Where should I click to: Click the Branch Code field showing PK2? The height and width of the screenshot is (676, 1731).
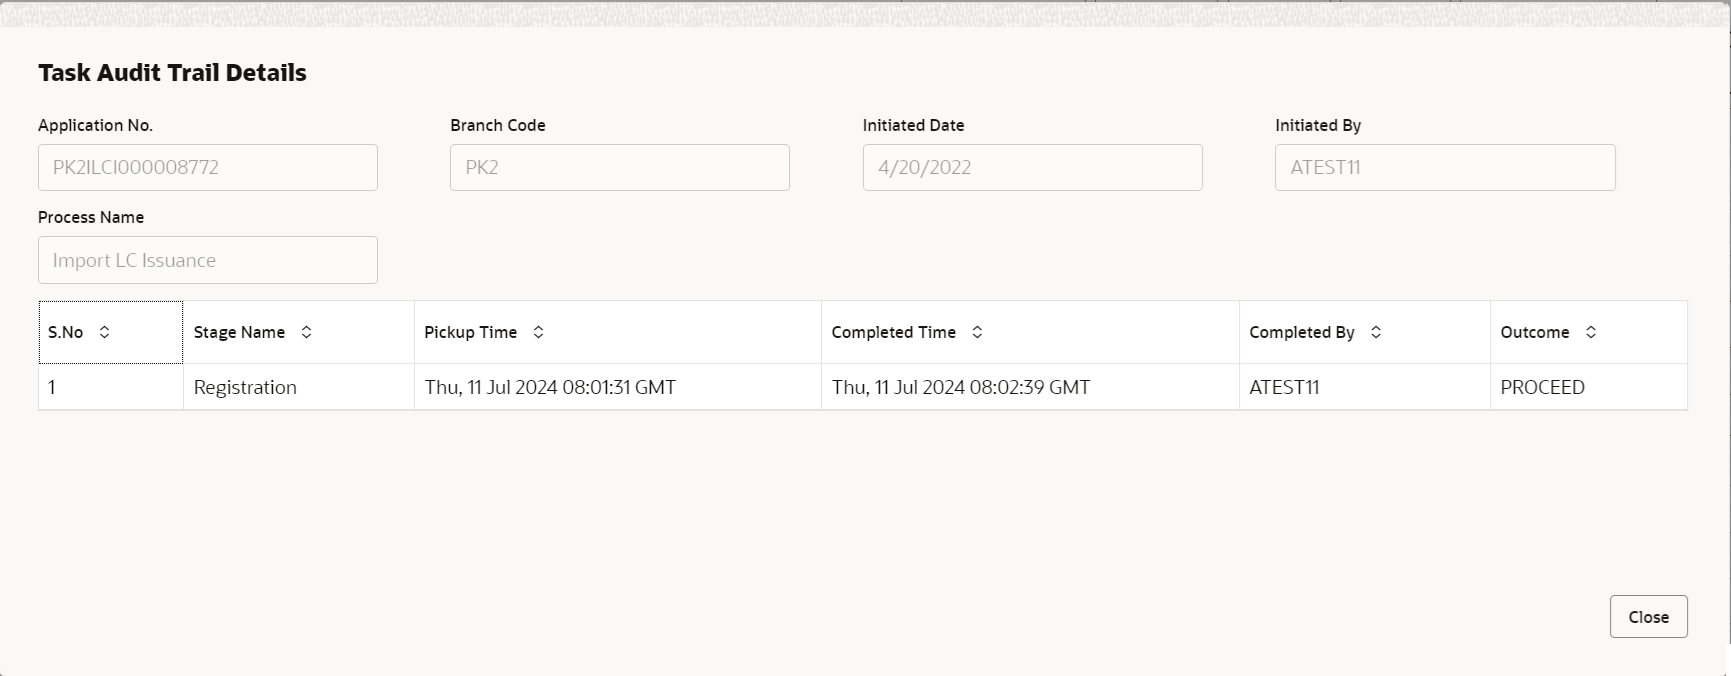(619, 167)
